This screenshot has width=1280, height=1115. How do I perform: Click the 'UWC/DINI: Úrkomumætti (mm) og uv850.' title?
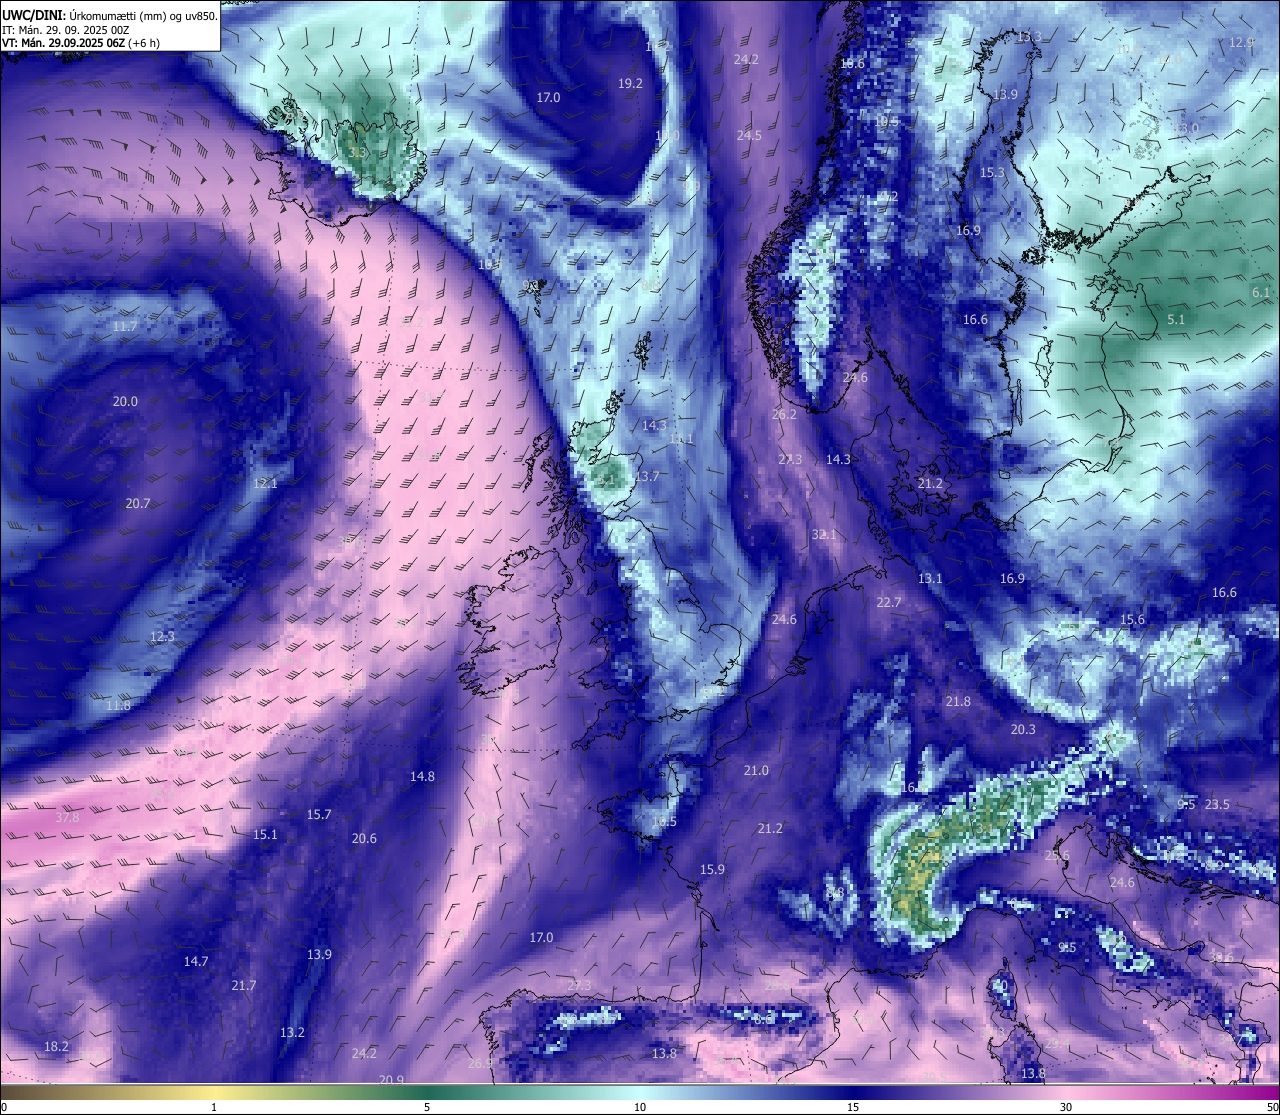point(110,15)
